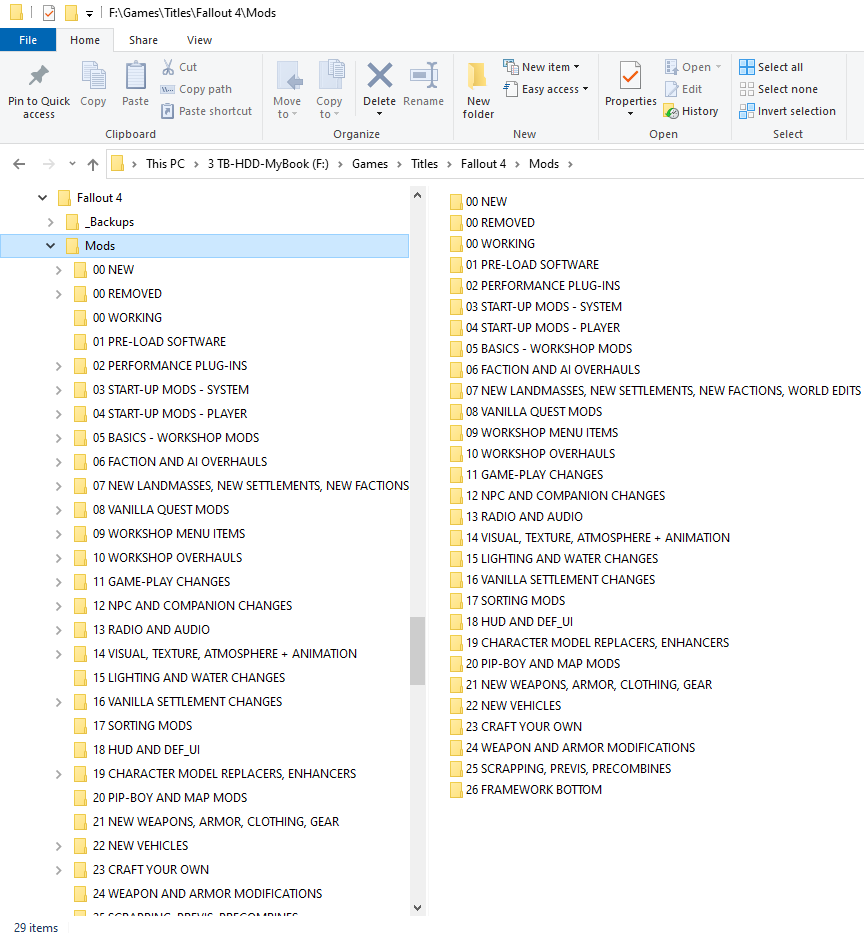This screenshot has width=864, height=940.
Task: Open the File tab
Action: point(28,40)
